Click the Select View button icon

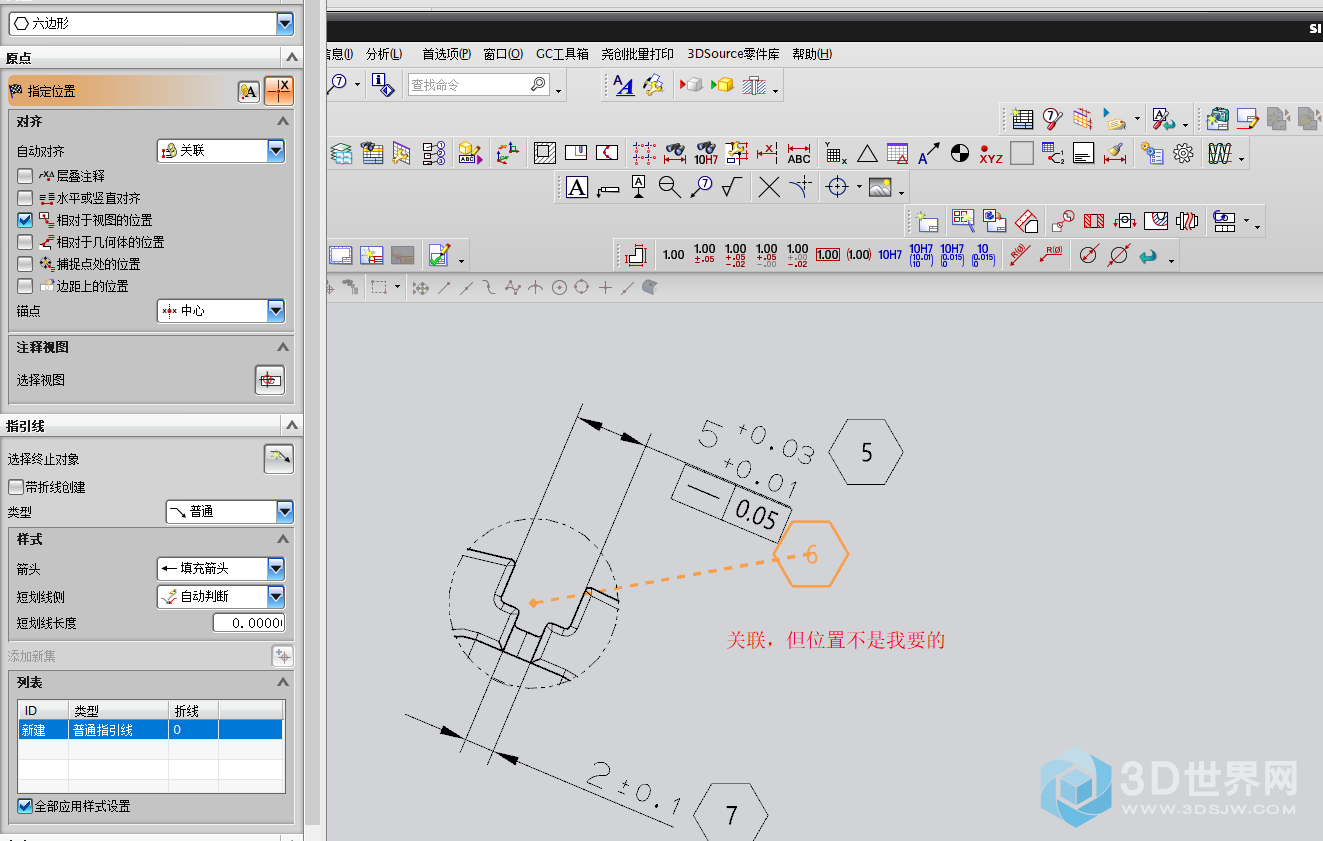coord(270,380)
